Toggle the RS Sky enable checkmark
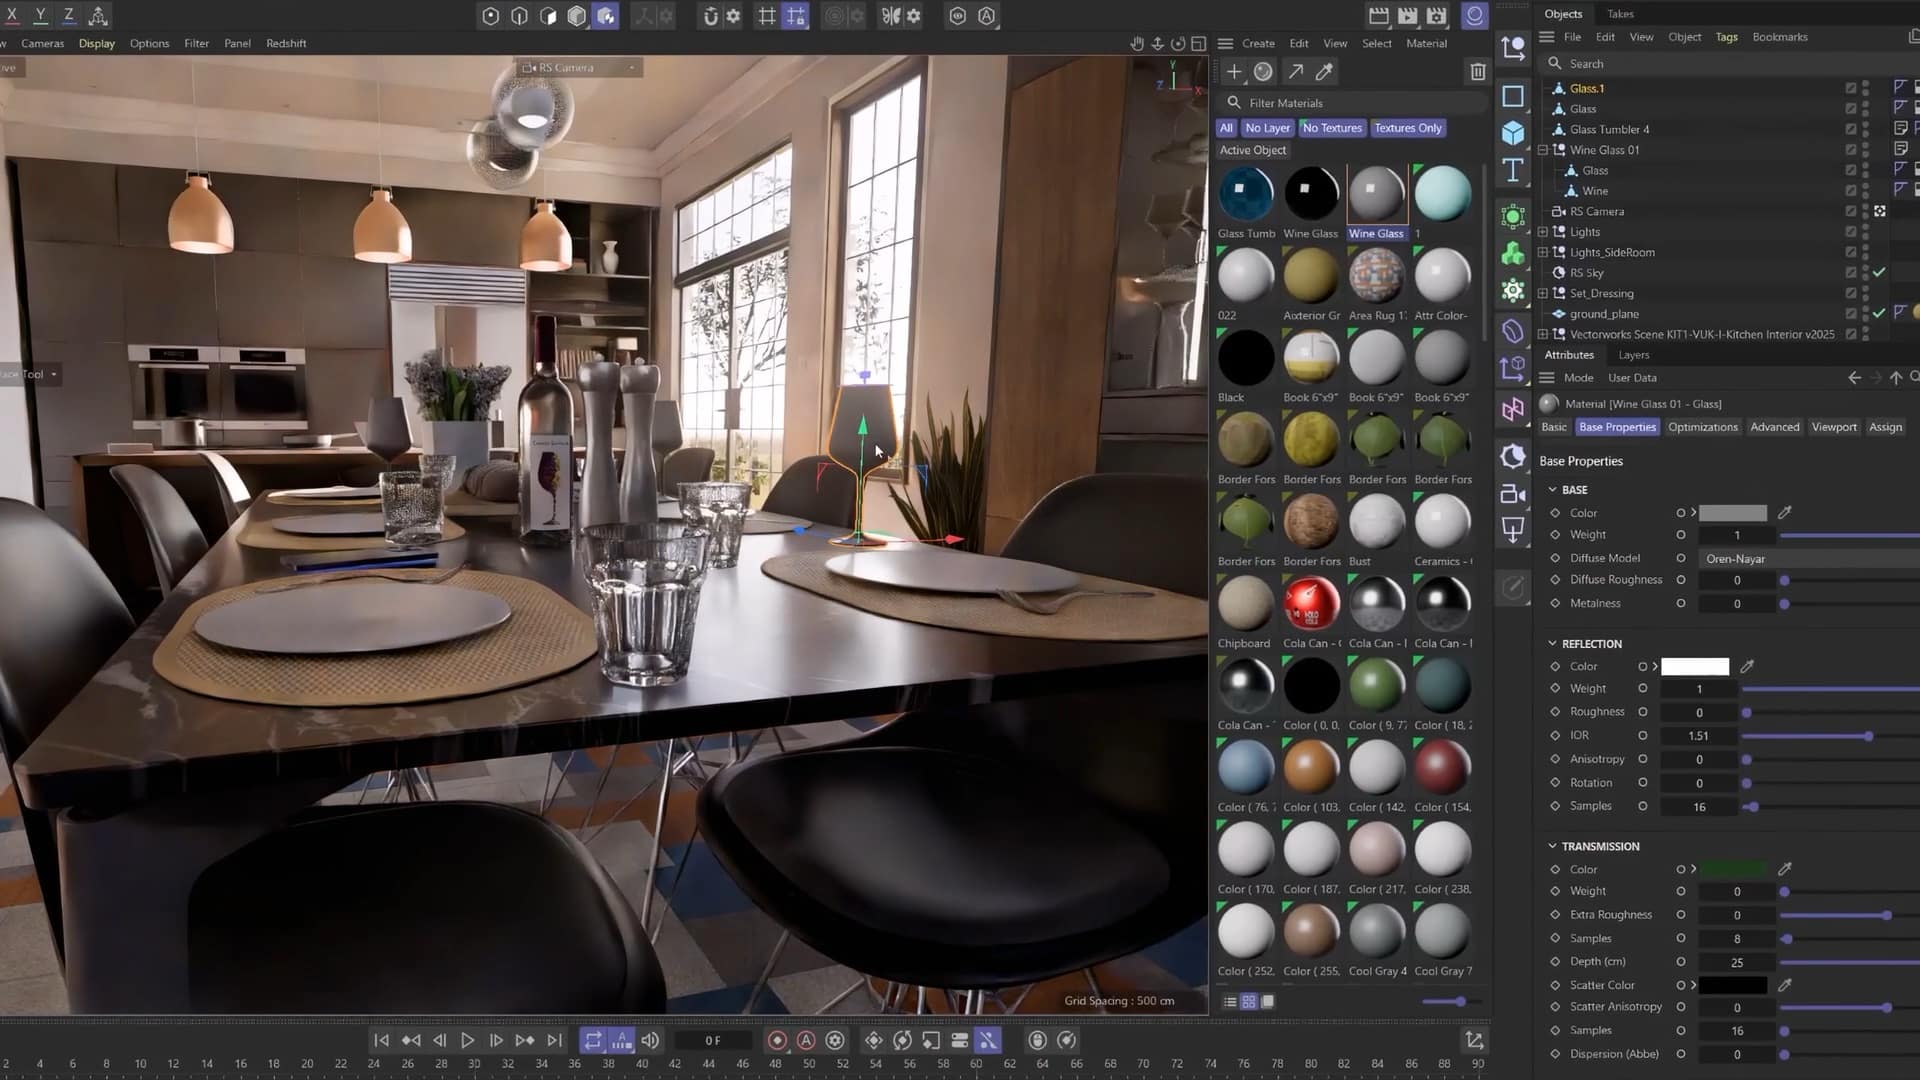 coord(1879,272)
